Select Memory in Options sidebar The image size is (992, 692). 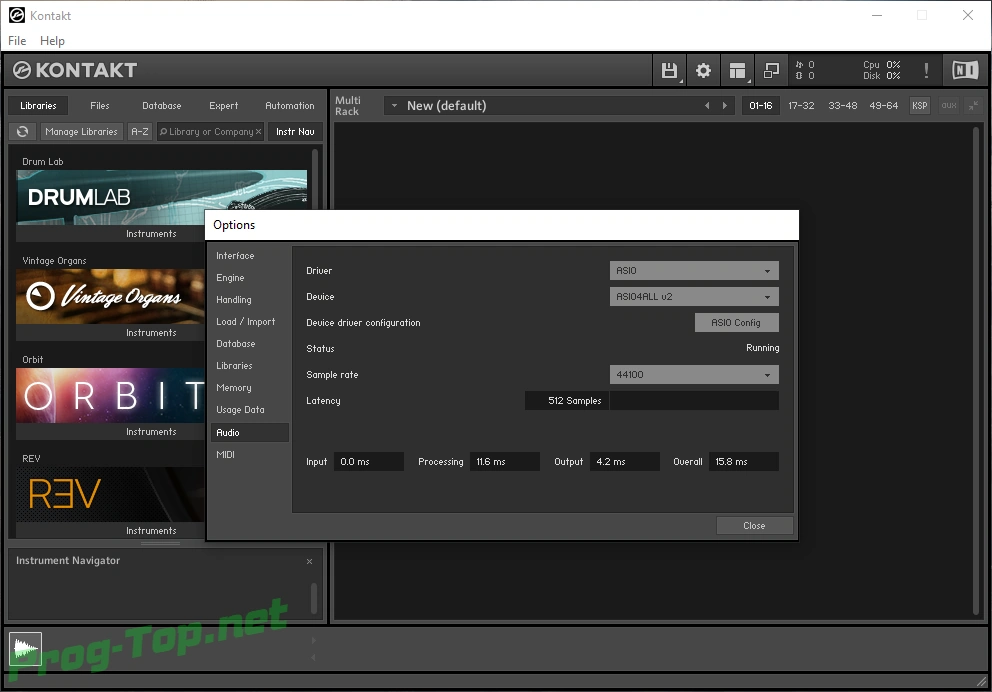[249, 388]
